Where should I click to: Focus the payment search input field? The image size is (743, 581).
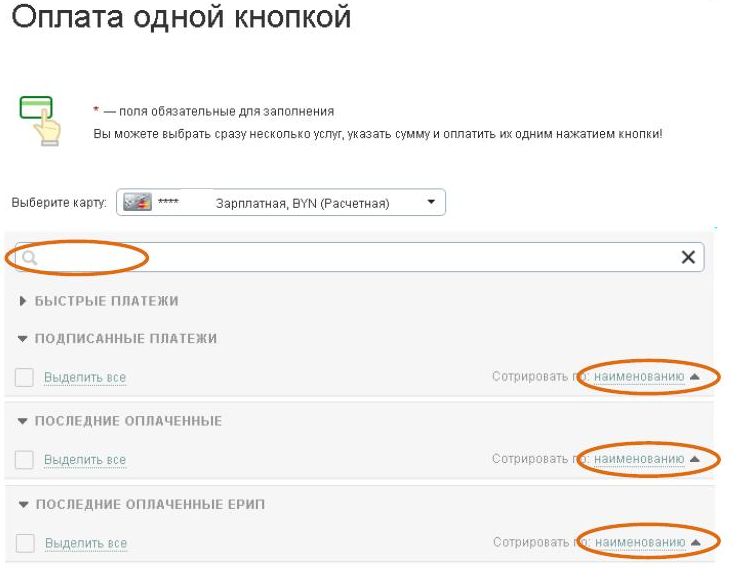(x=360, y=258)
